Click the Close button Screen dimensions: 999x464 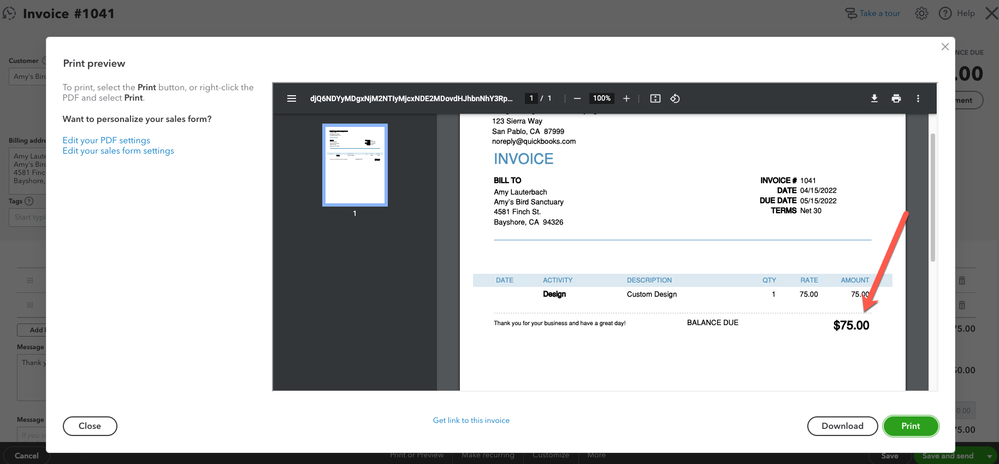[90, 426]
